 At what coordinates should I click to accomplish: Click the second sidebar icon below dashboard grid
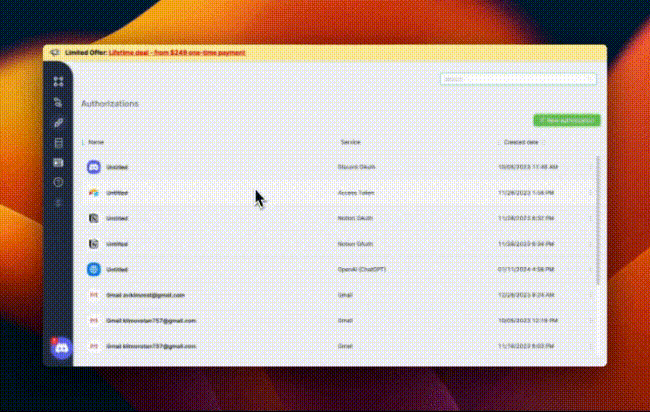click(58, 102)
